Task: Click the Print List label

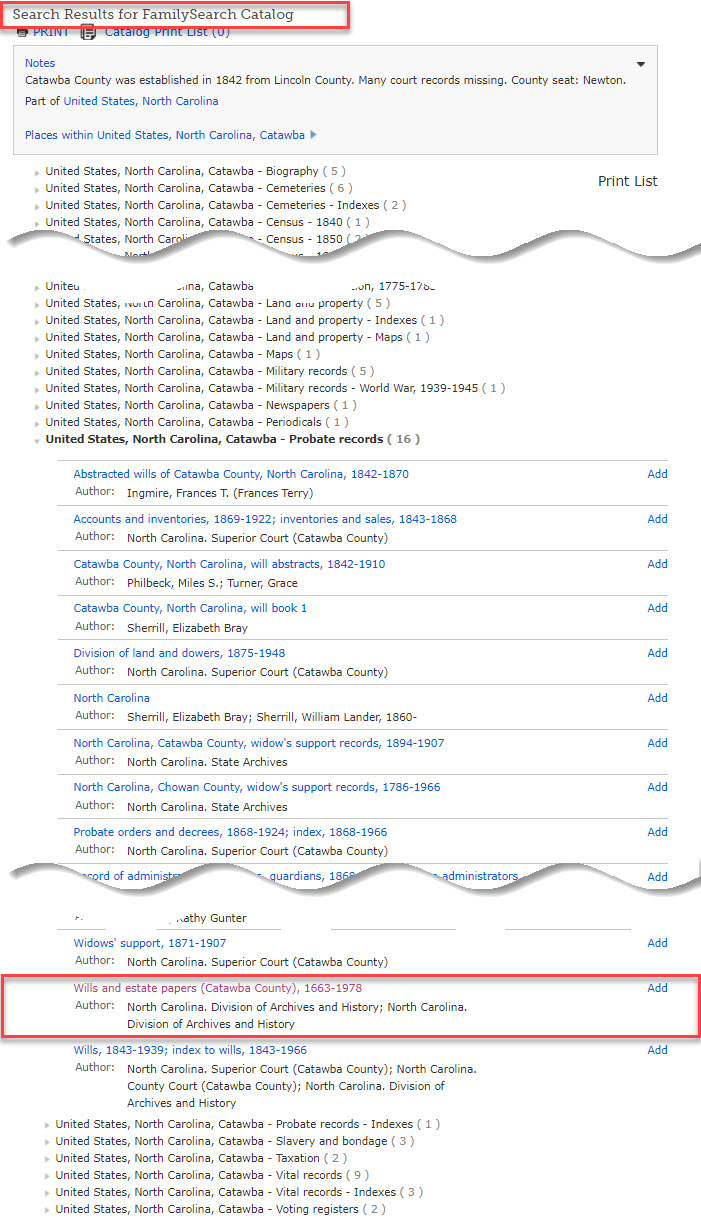Action: [628, 181]
